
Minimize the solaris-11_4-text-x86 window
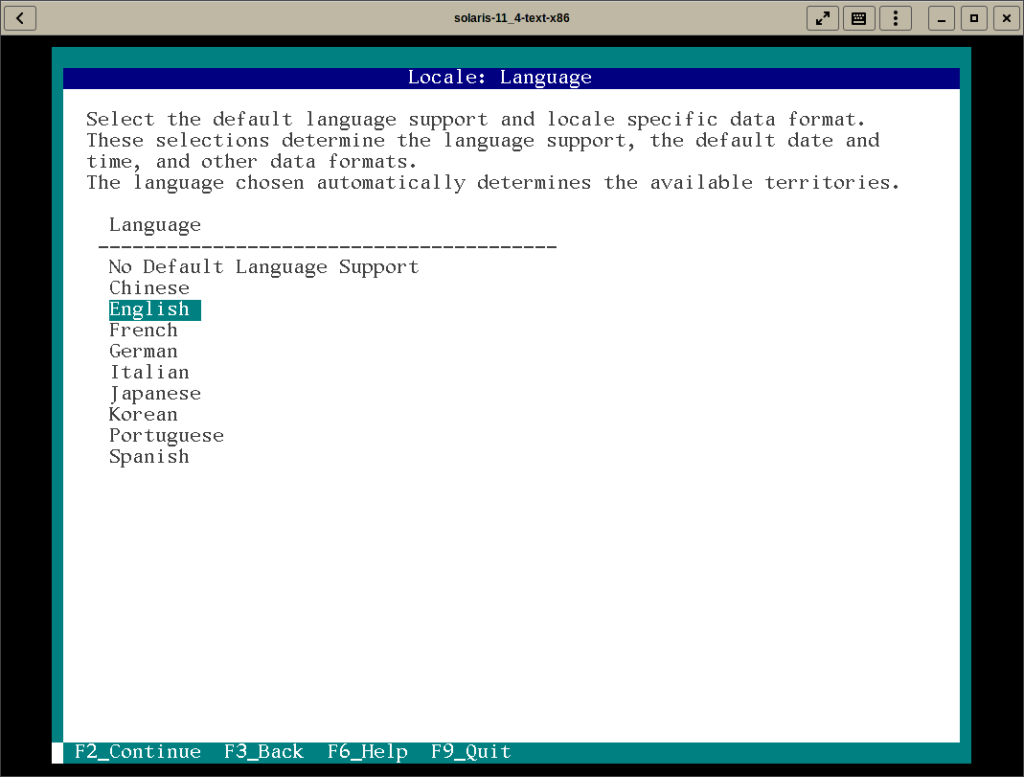pyautogui.click(x=941, y=18)
